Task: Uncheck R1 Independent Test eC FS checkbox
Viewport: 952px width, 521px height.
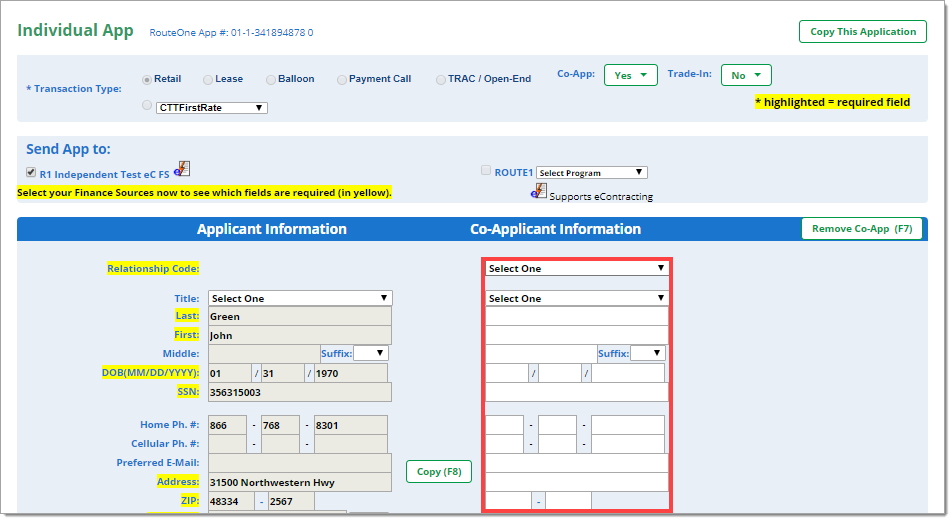Action: click(31, 173)
